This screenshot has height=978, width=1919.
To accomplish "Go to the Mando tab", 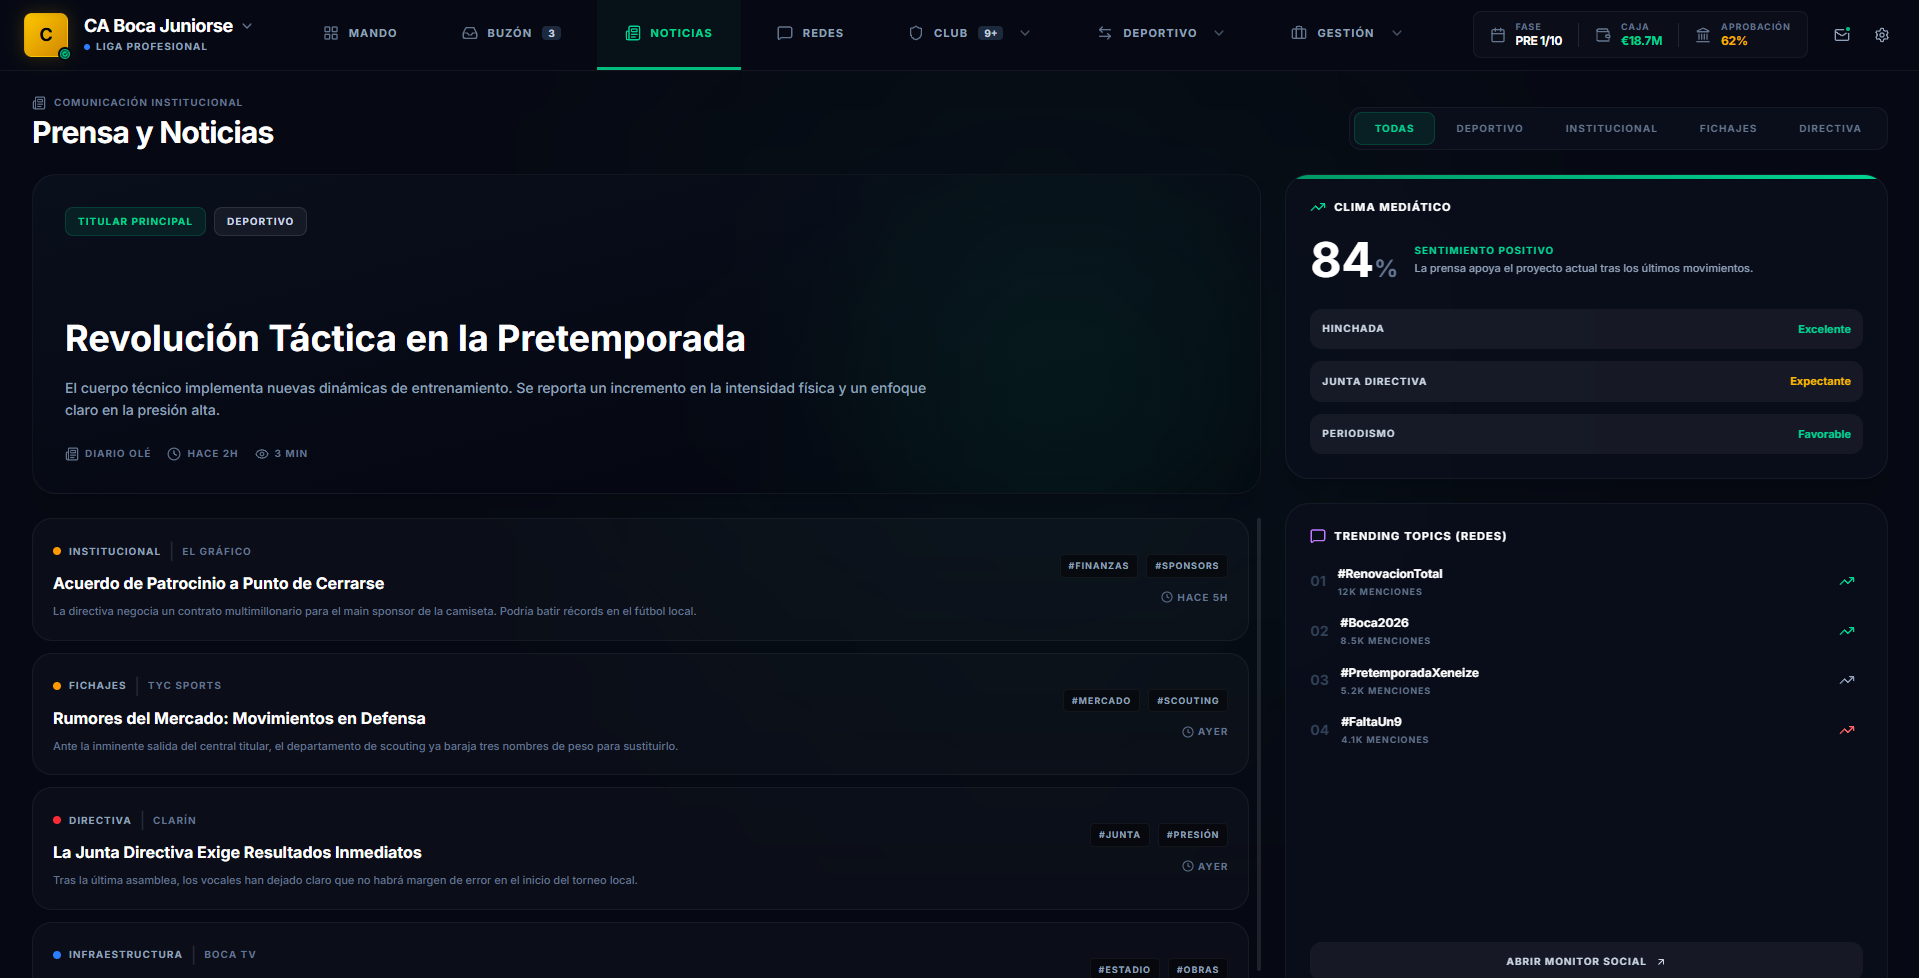I will 360,33.
